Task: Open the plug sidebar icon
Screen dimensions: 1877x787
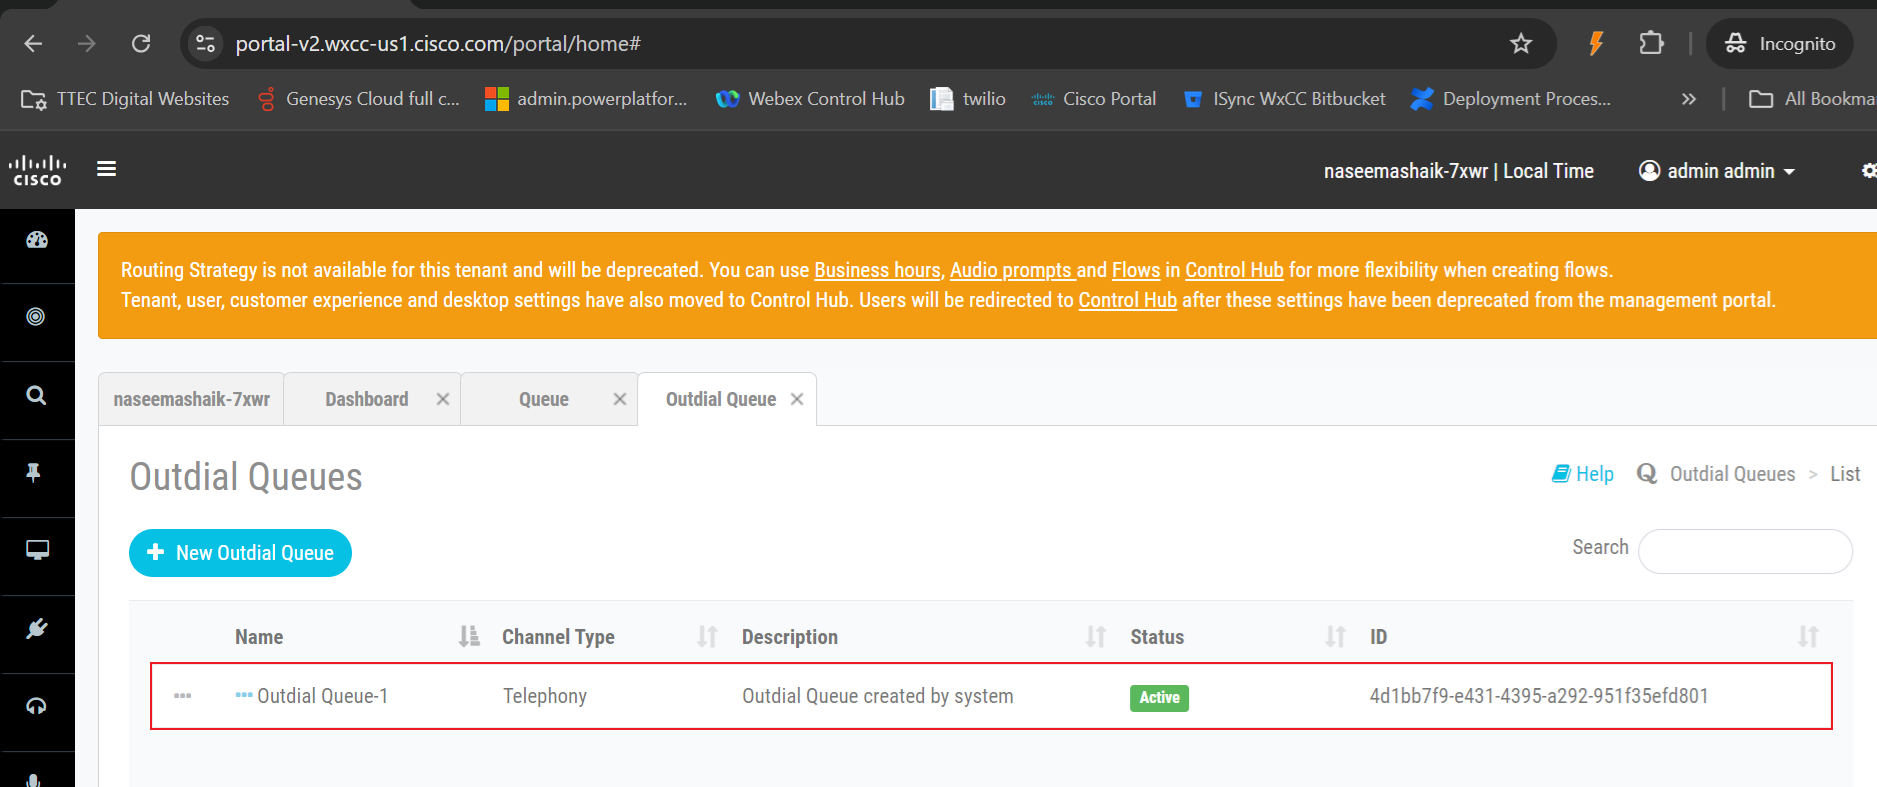Action: [36, 629]
